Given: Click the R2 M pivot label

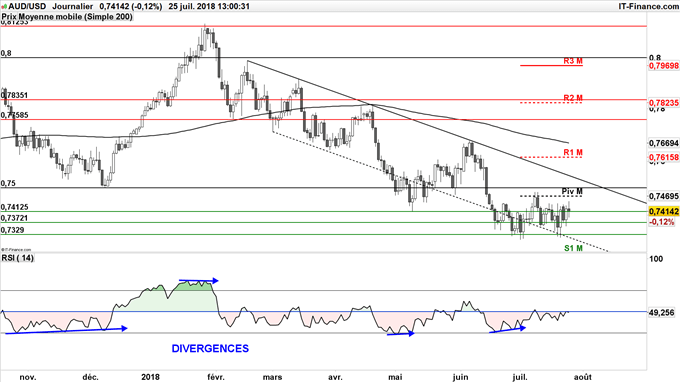Looking at the screenshot, I should (x=573, y=98).
